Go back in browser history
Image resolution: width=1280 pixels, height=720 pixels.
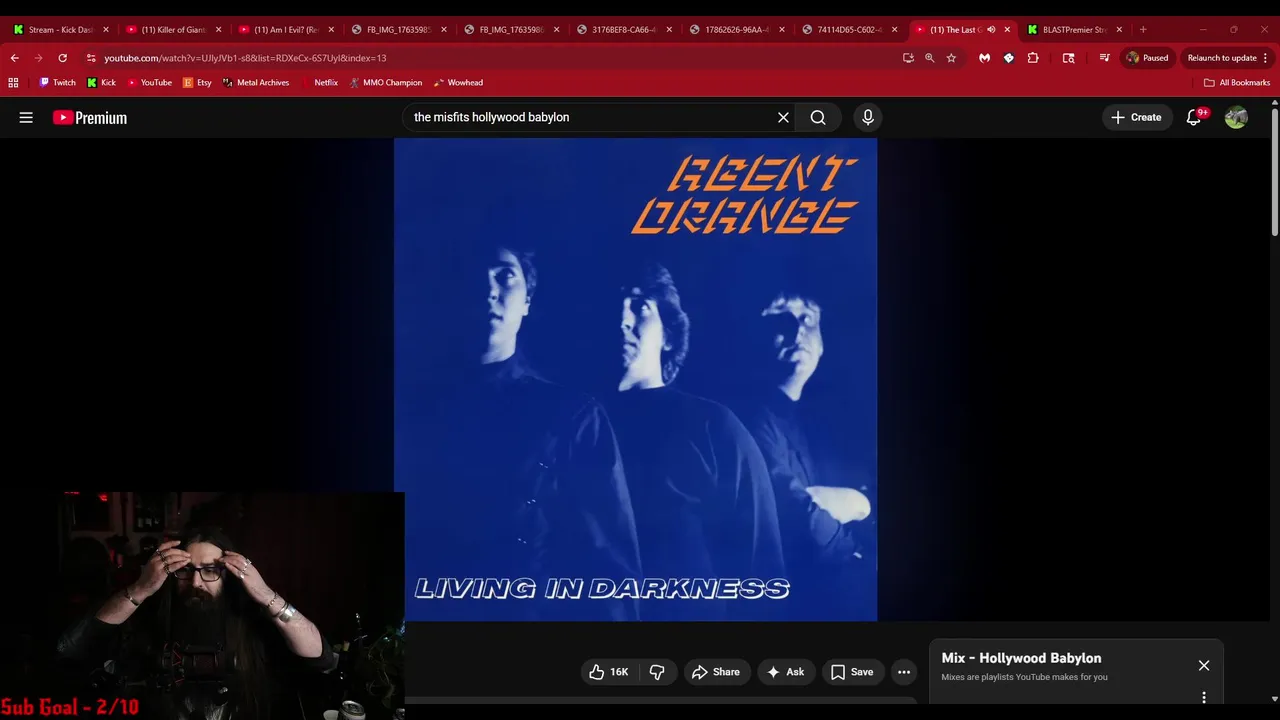(14, 58)
